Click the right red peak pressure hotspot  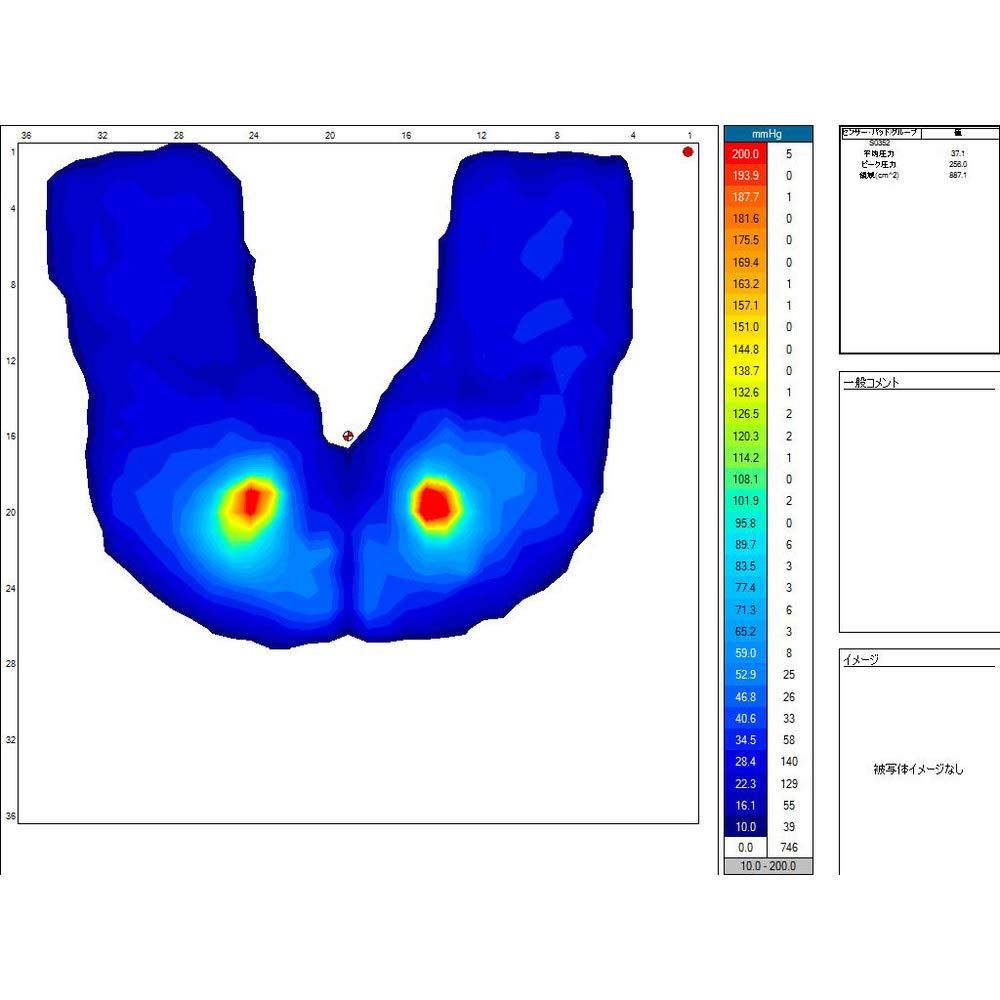(x=435, y=501)
